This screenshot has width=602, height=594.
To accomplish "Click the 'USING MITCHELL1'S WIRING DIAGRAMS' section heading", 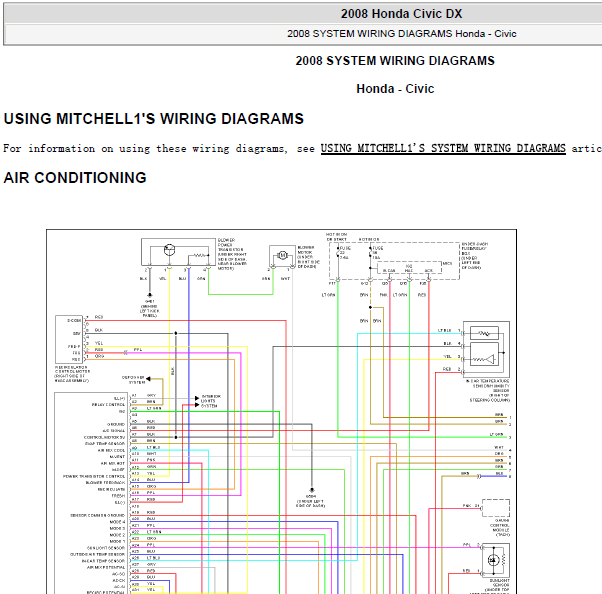I will [154, 119].
